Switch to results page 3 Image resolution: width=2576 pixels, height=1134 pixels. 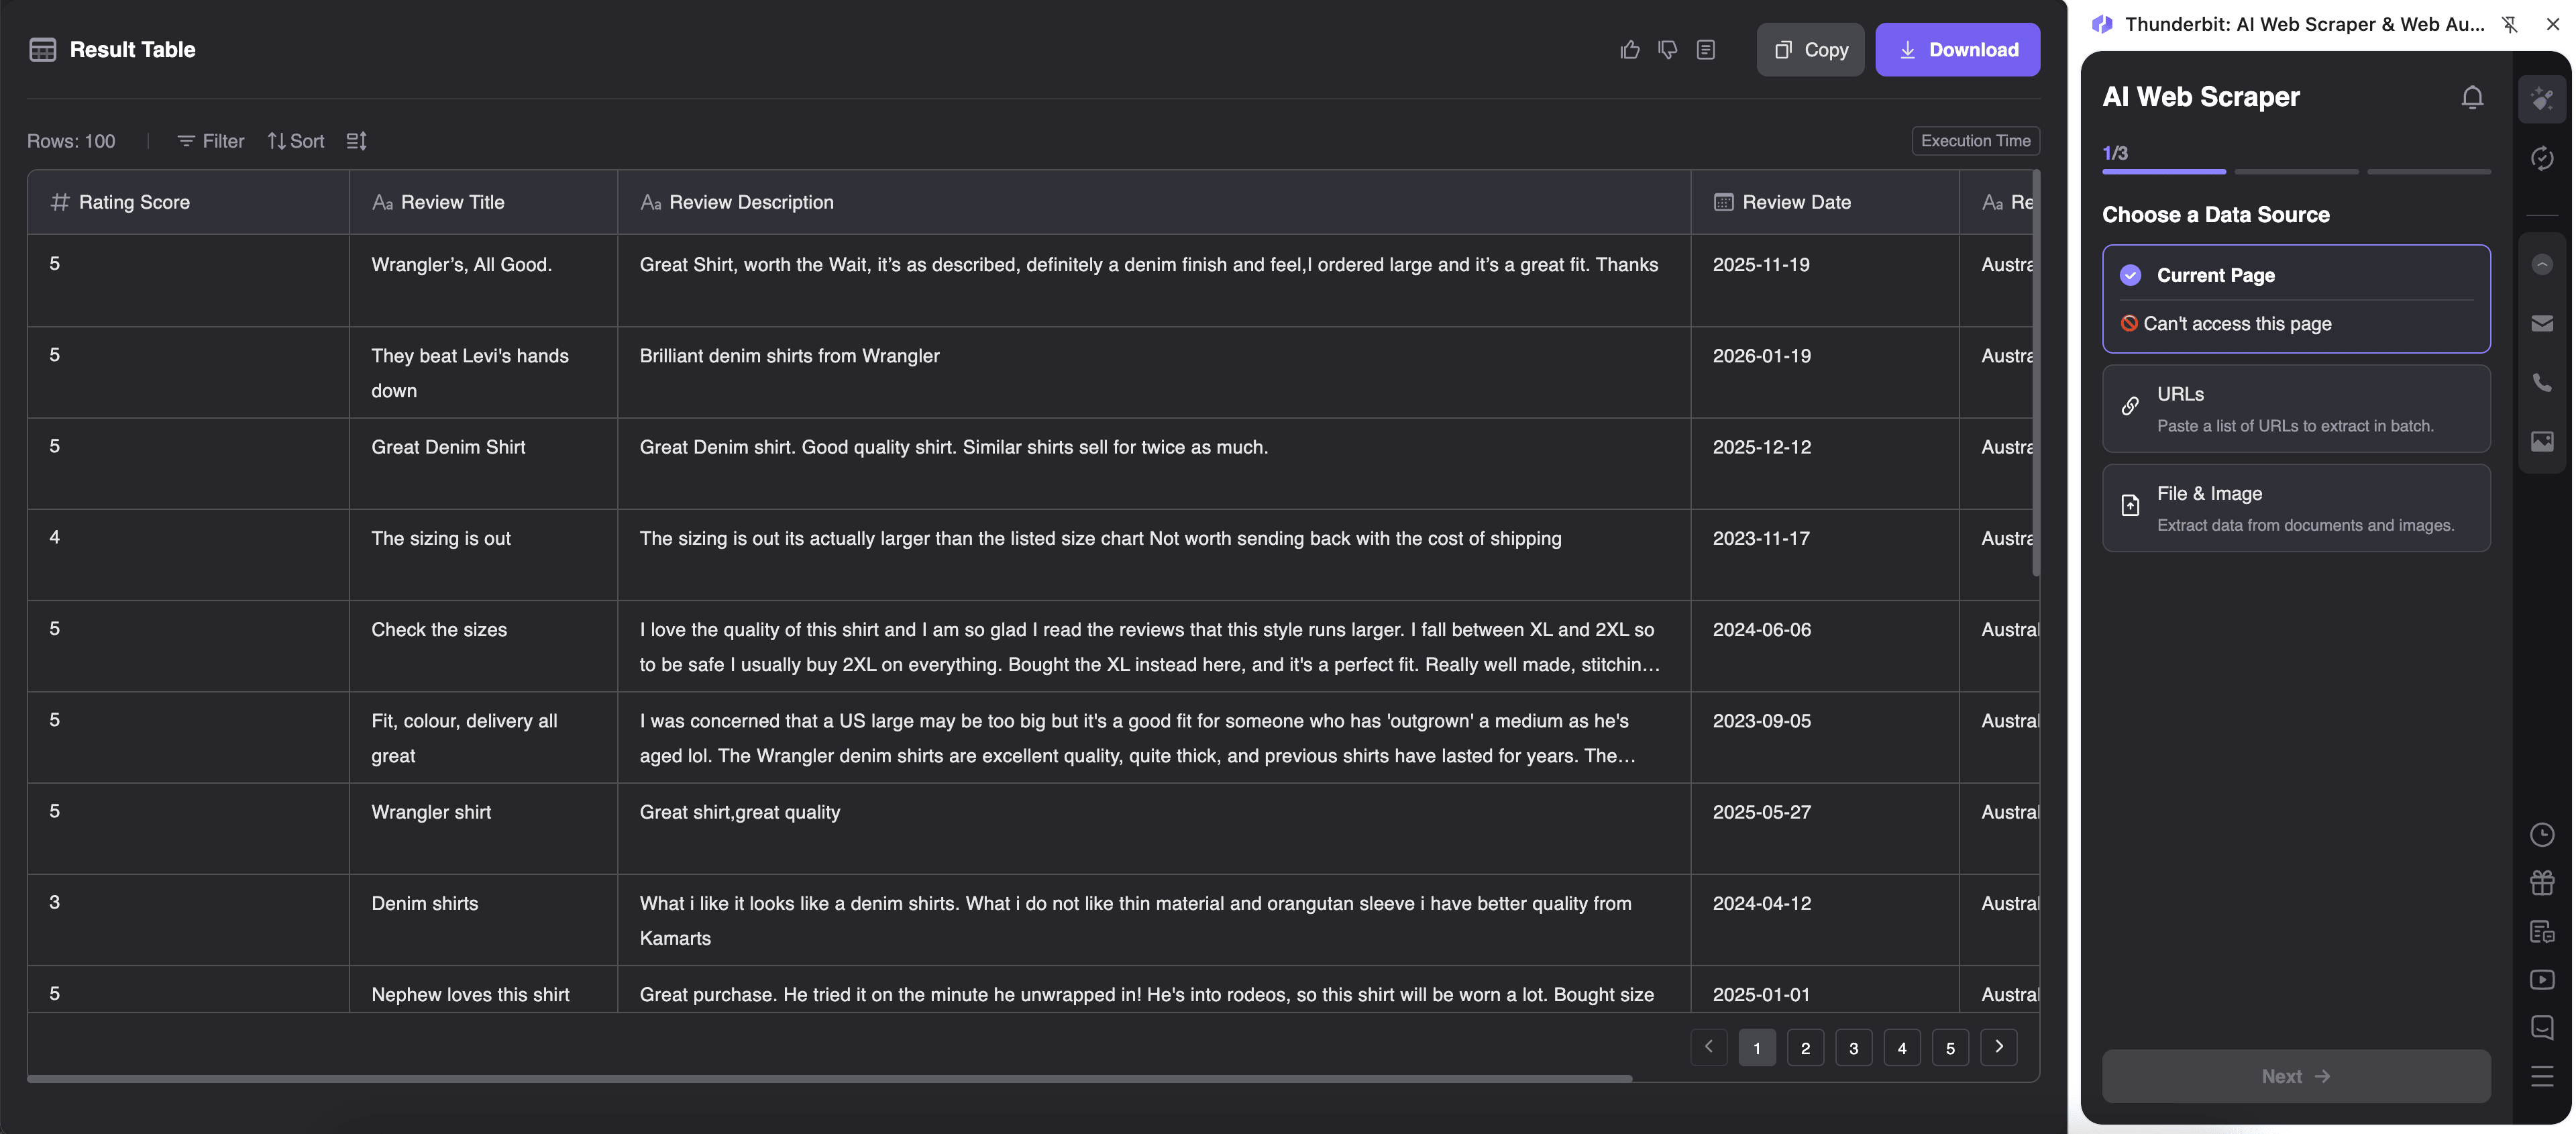point(1853,1047)
